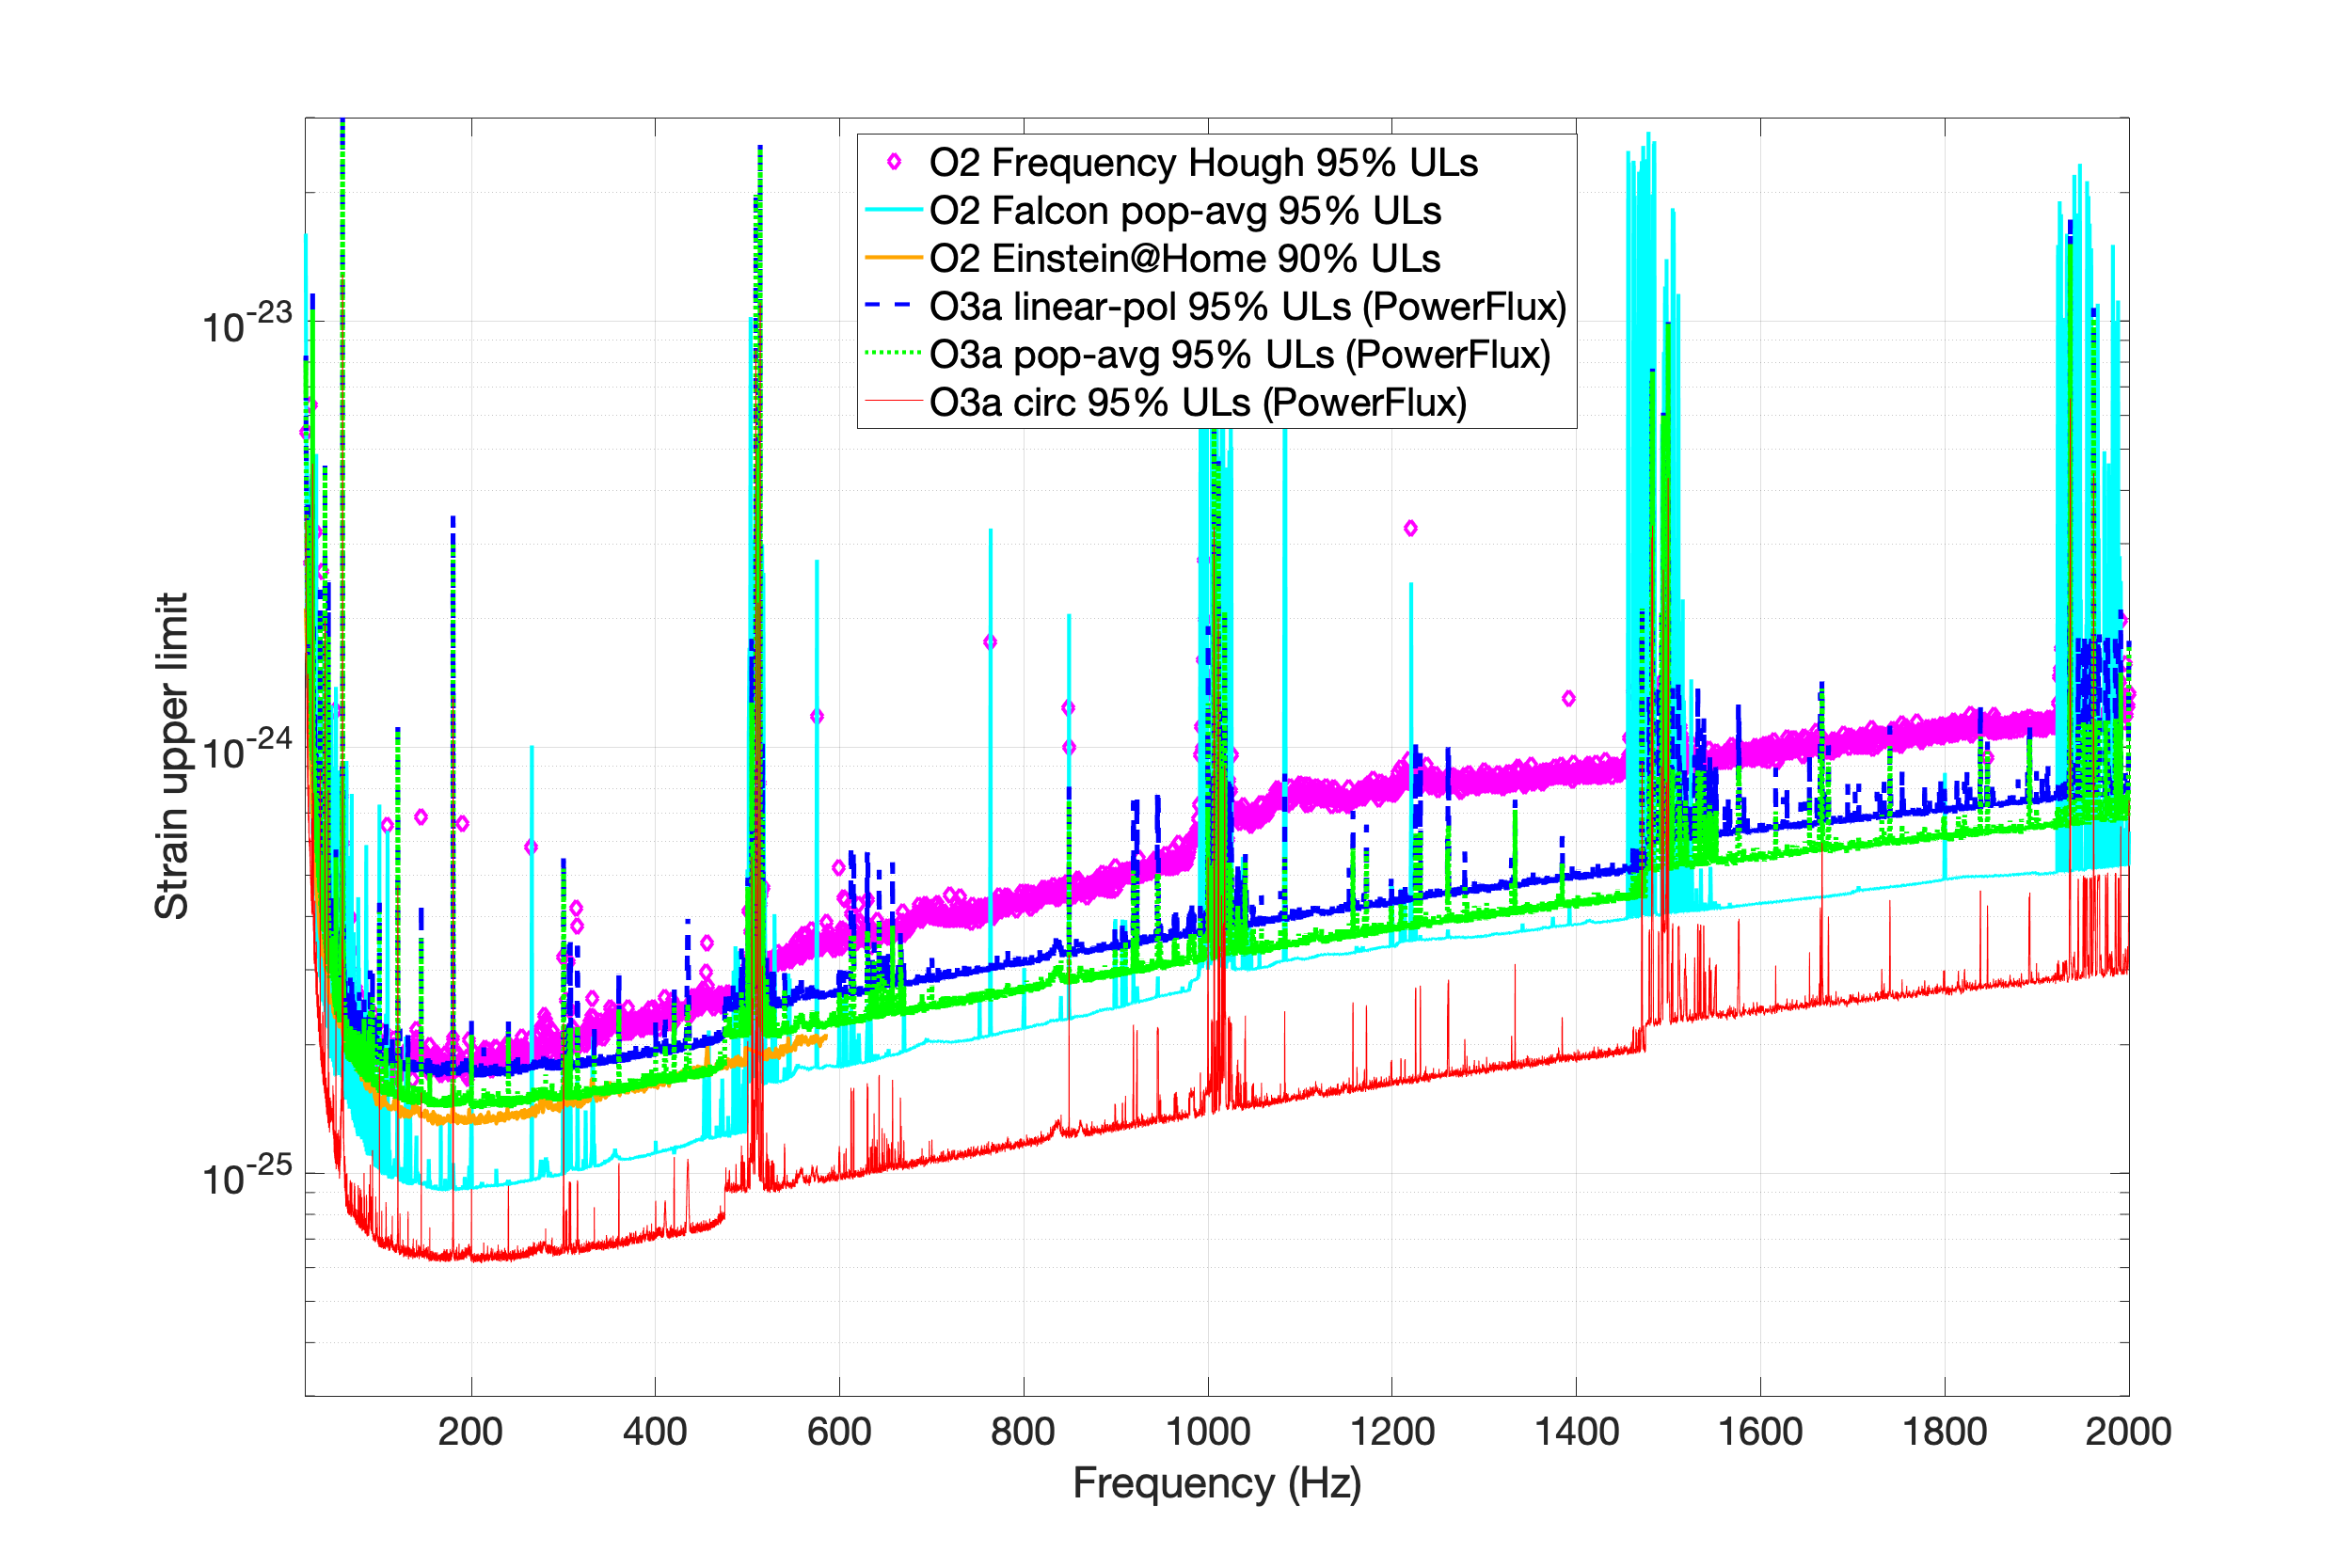Viewport: 2352px width, 1568px height.
Task: Click the end of the orange Einstein@Home curve
Action: pos(824,1037)
